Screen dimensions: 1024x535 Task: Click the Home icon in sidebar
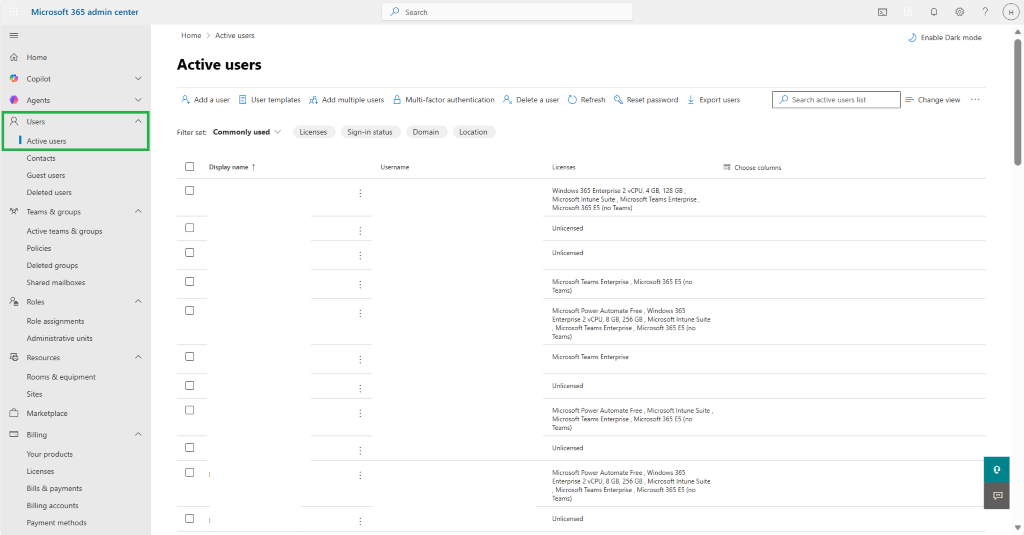pyautogui.click(x=14, y=57)
